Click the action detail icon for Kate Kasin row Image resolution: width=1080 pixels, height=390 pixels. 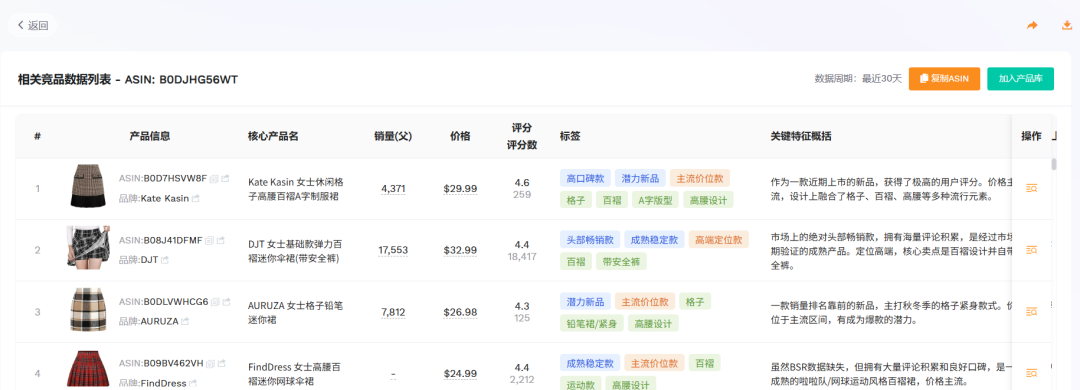point(1031,188)
